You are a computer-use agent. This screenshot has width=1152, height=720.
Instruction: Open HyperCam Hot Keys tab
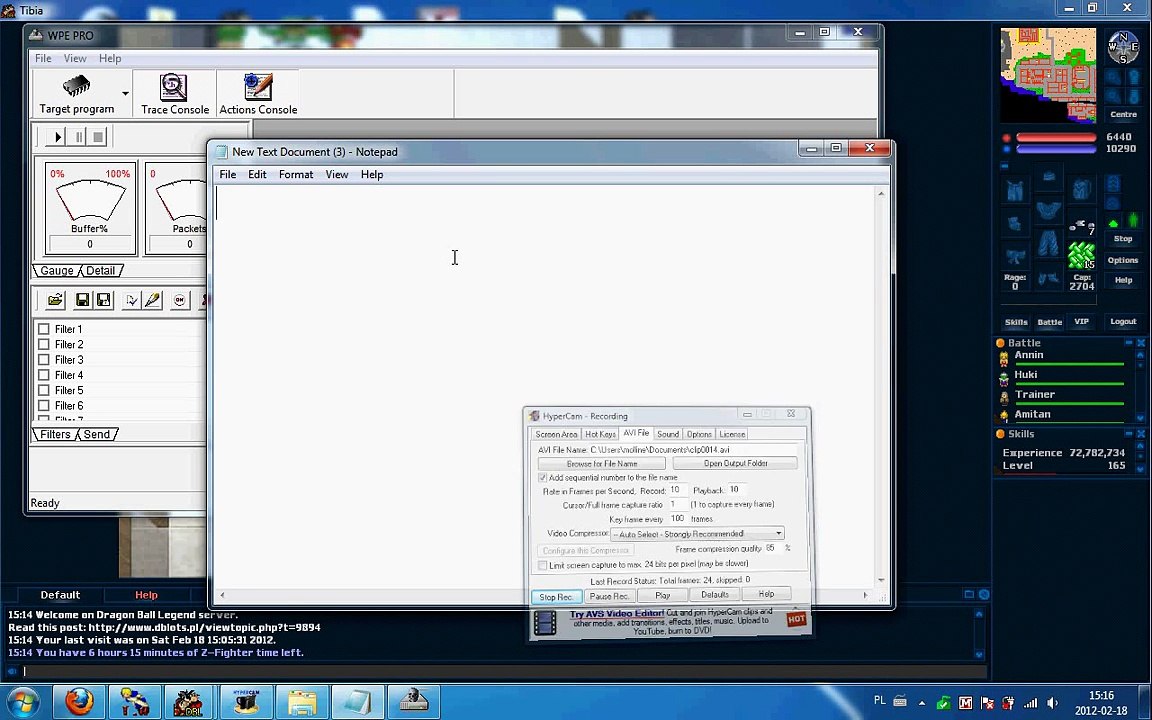[x=600, y=434]
